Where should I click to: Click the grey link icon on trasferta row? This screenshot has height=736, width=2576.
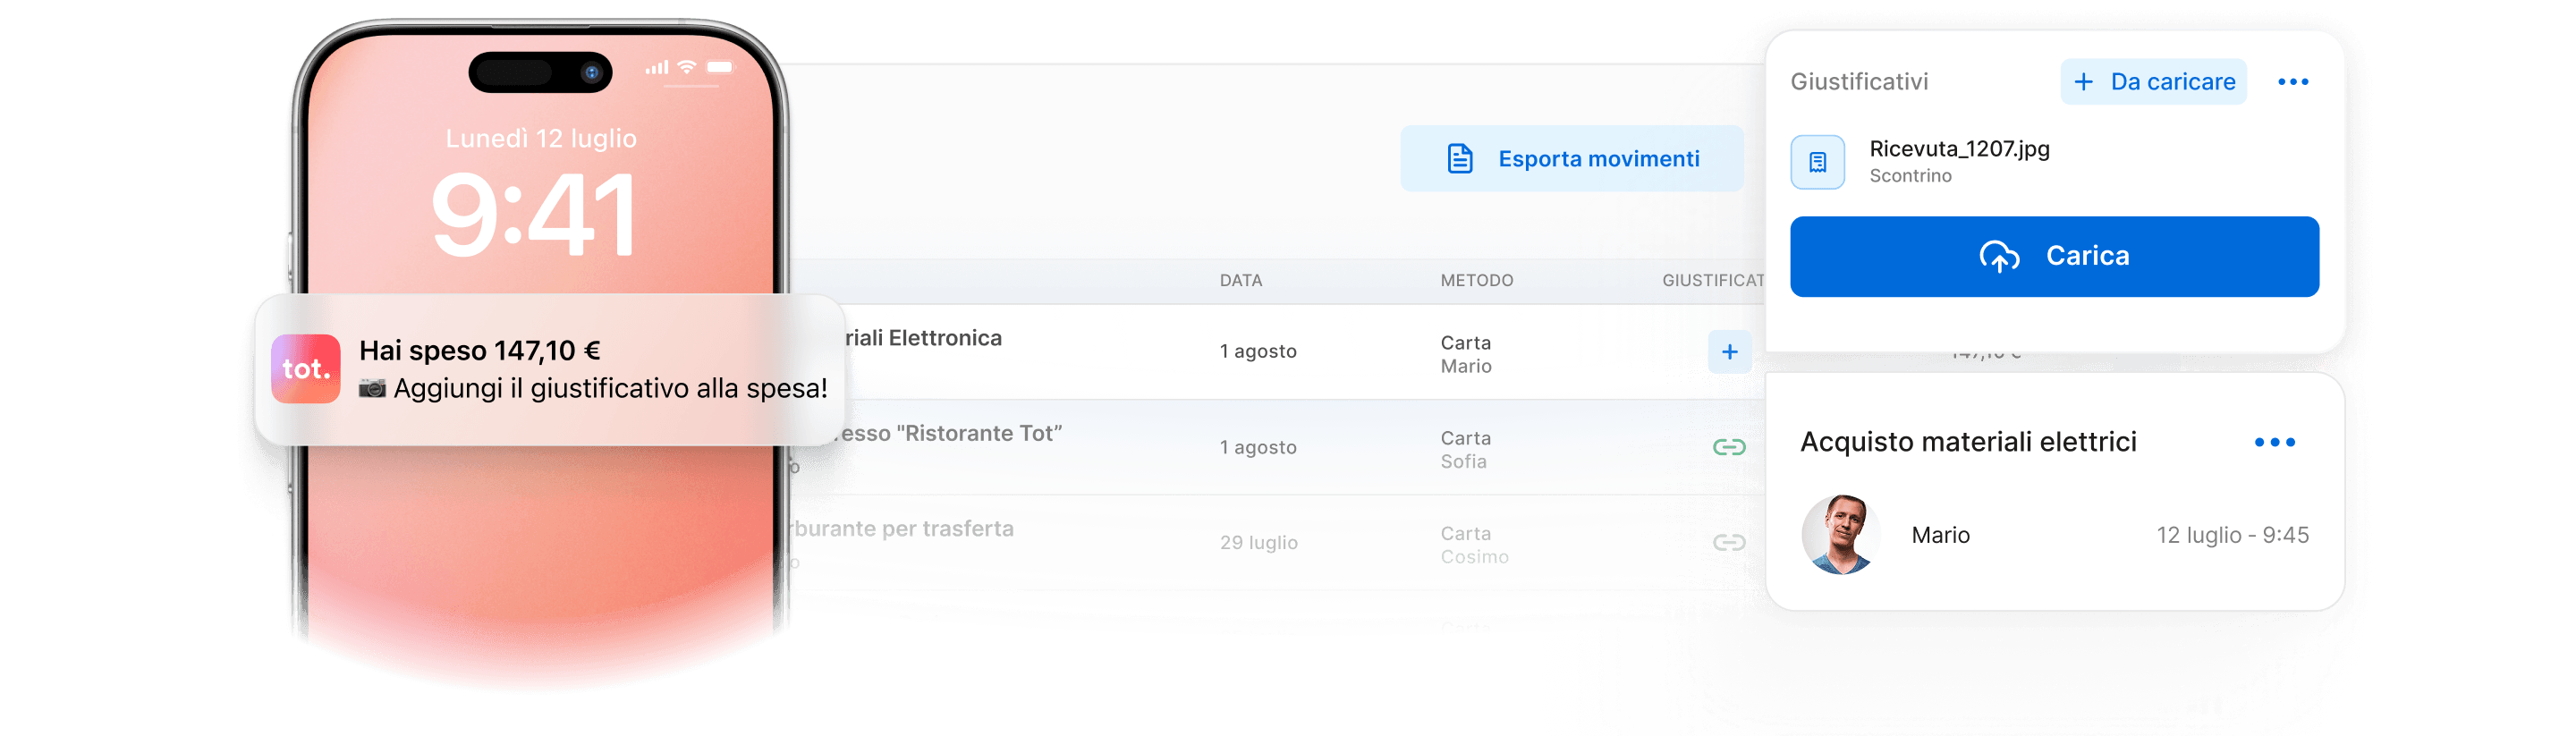[x=1729, y=542]
